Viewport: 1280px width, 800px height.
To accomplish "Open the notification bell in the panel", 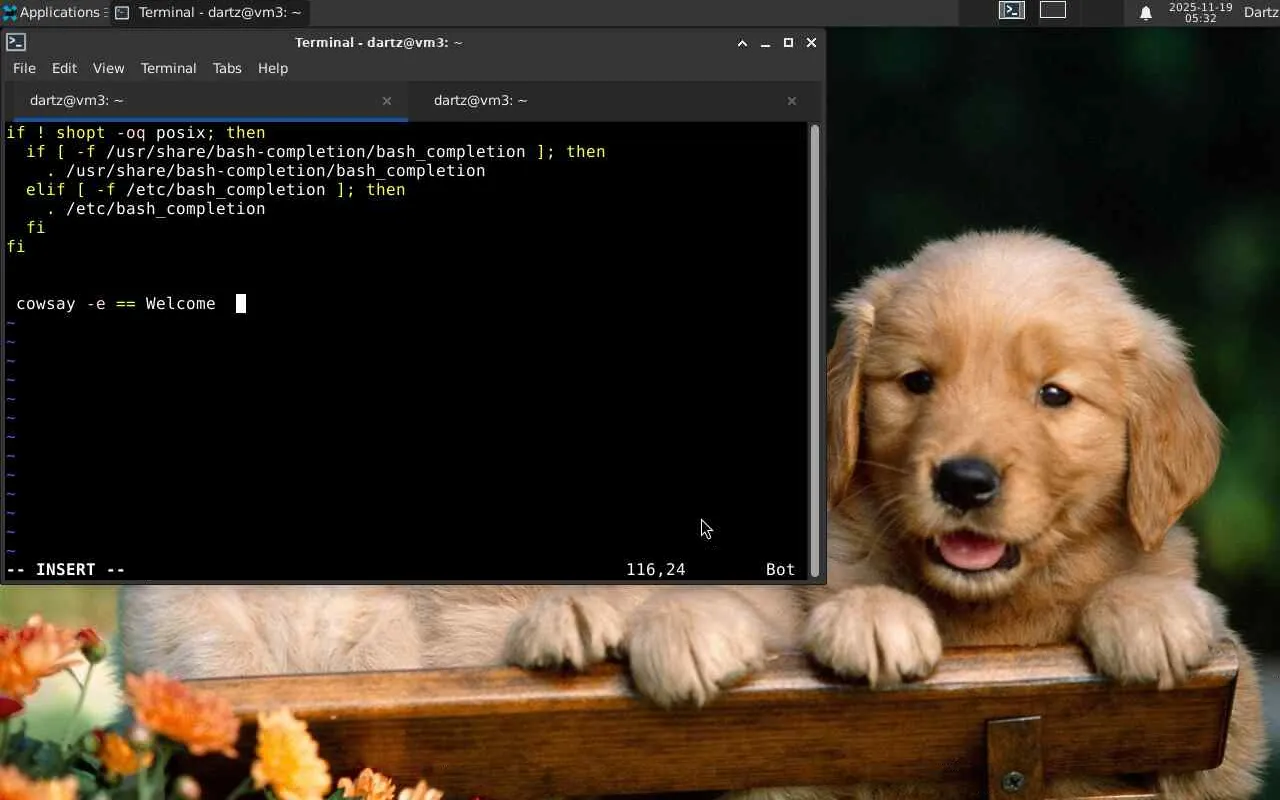I will point(1146,13).
